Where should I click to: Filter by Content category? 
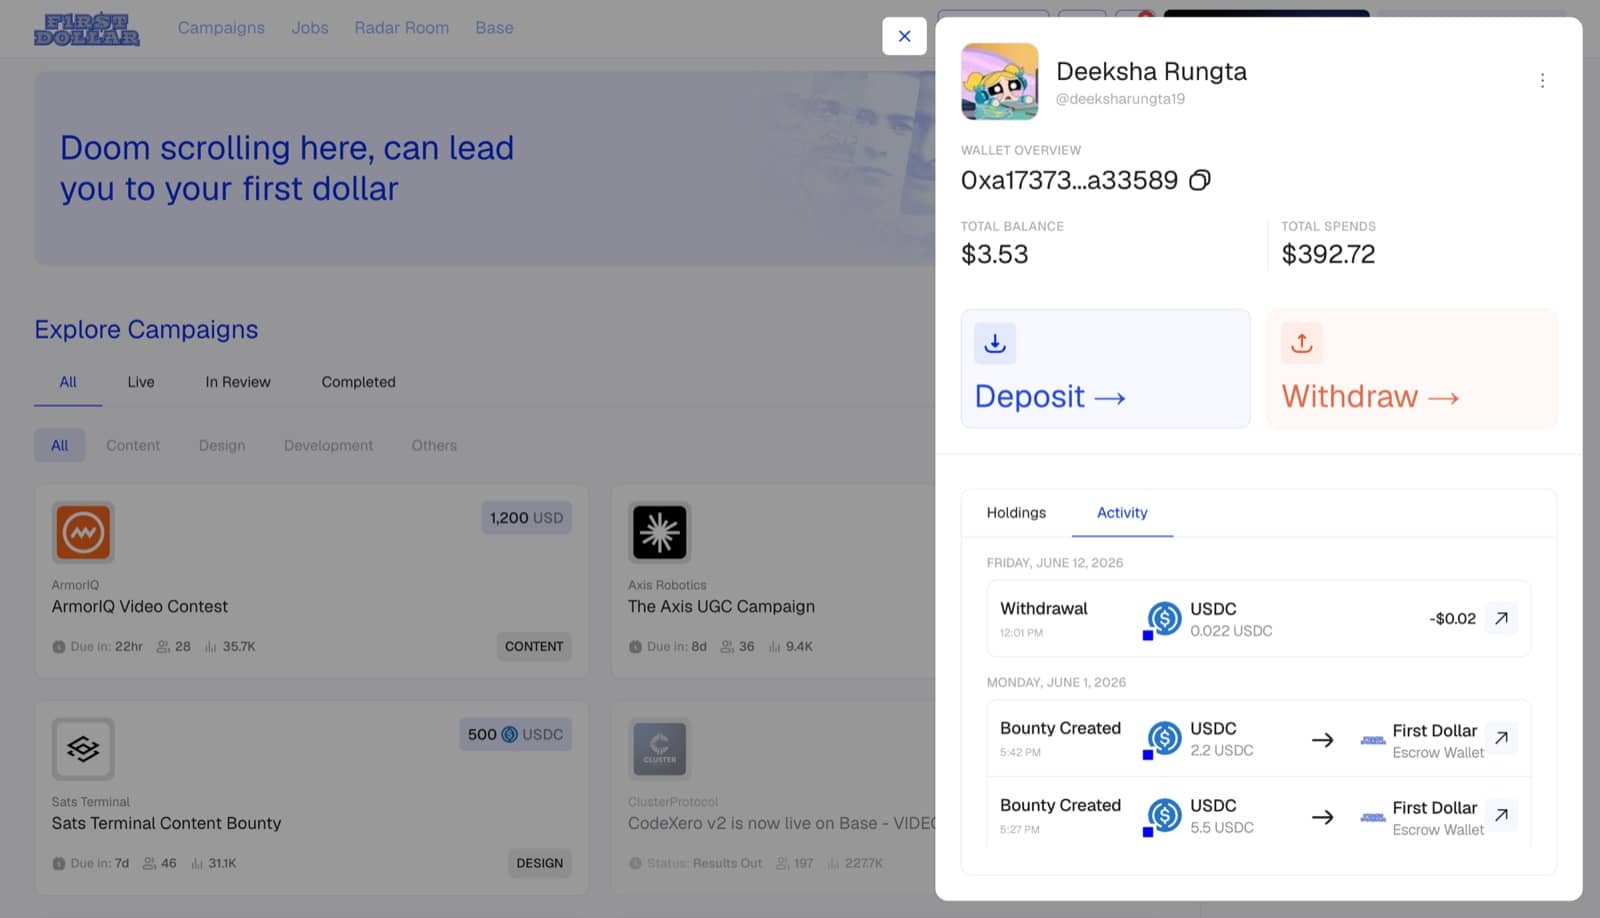pos(133,445)
